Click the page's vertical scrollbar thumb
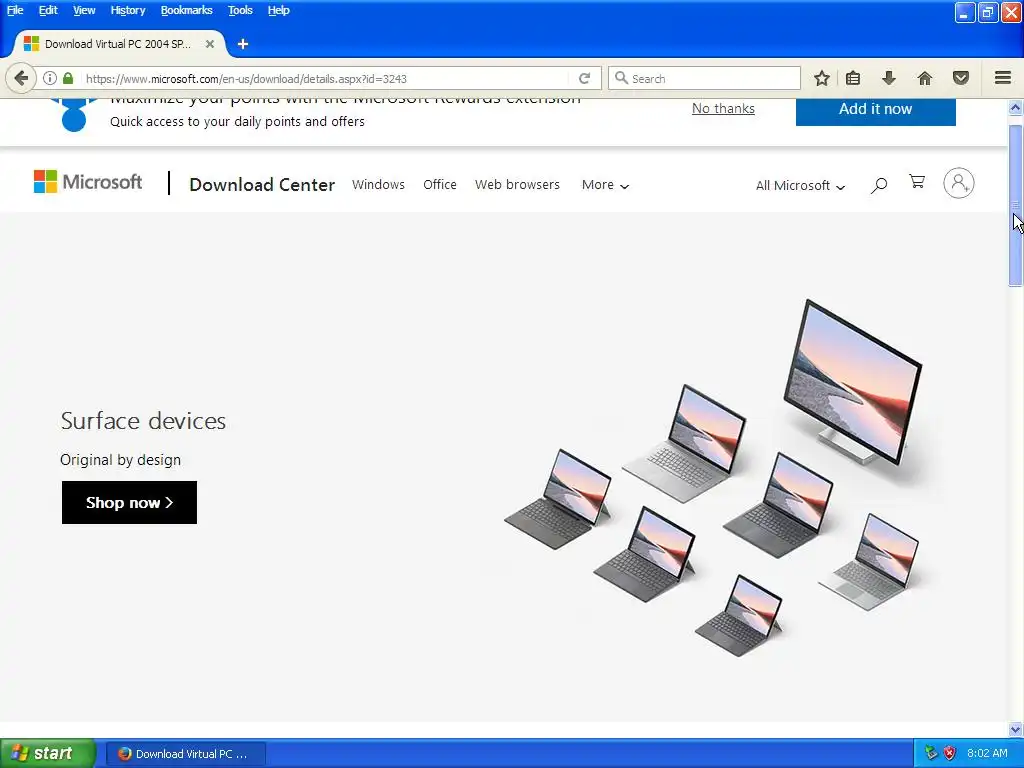The image size is (1024, 768). point(1015,205)
